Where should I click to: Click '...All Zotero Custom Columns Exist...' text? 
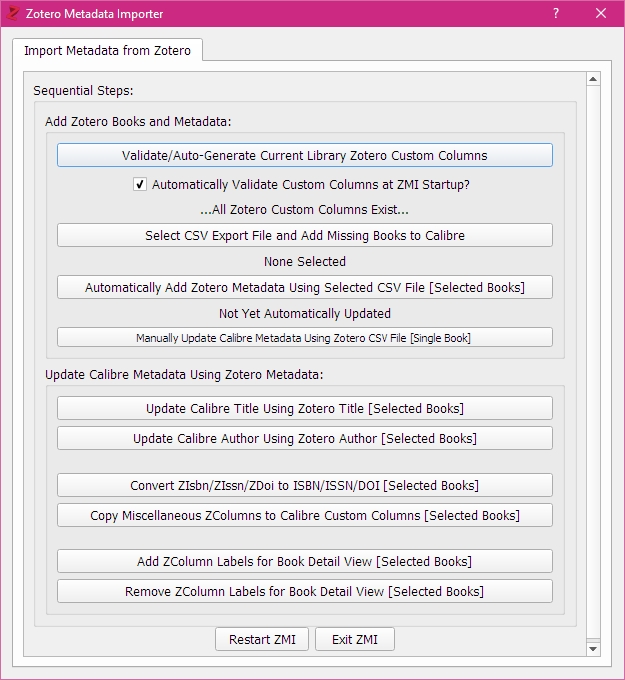pos(304,209)
